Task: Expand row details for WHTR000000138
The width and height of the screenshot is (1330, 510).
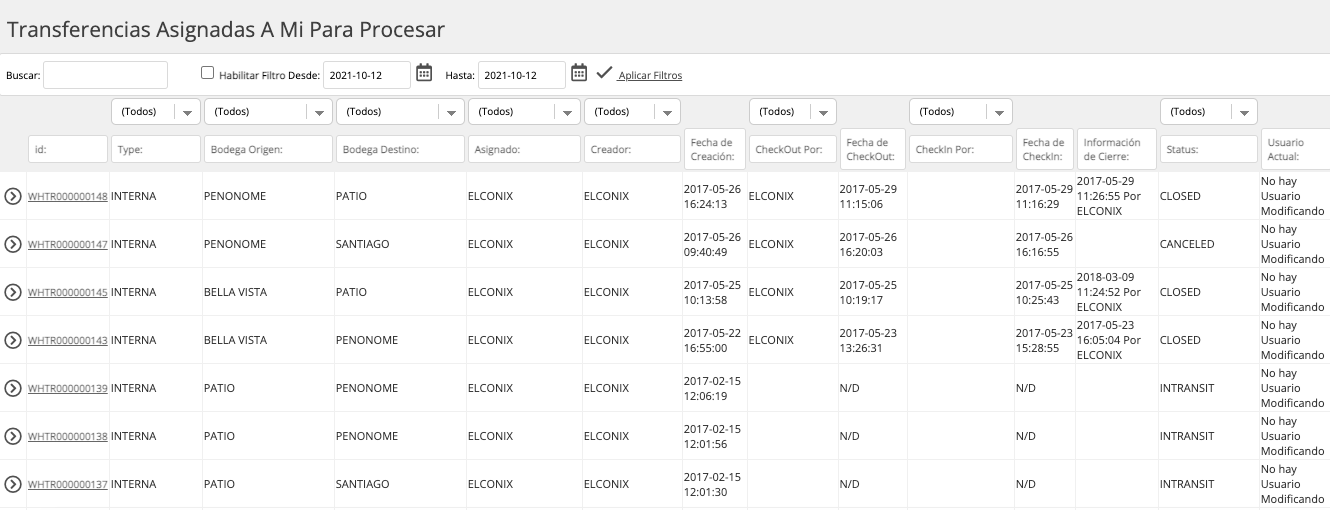Action: 13,436
